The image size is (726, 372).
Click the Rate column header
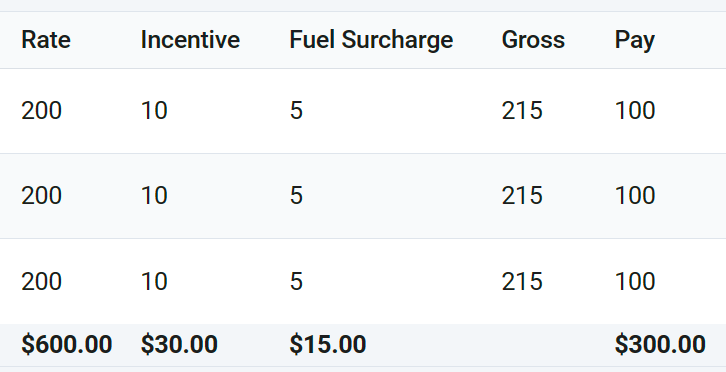[46, 40]
